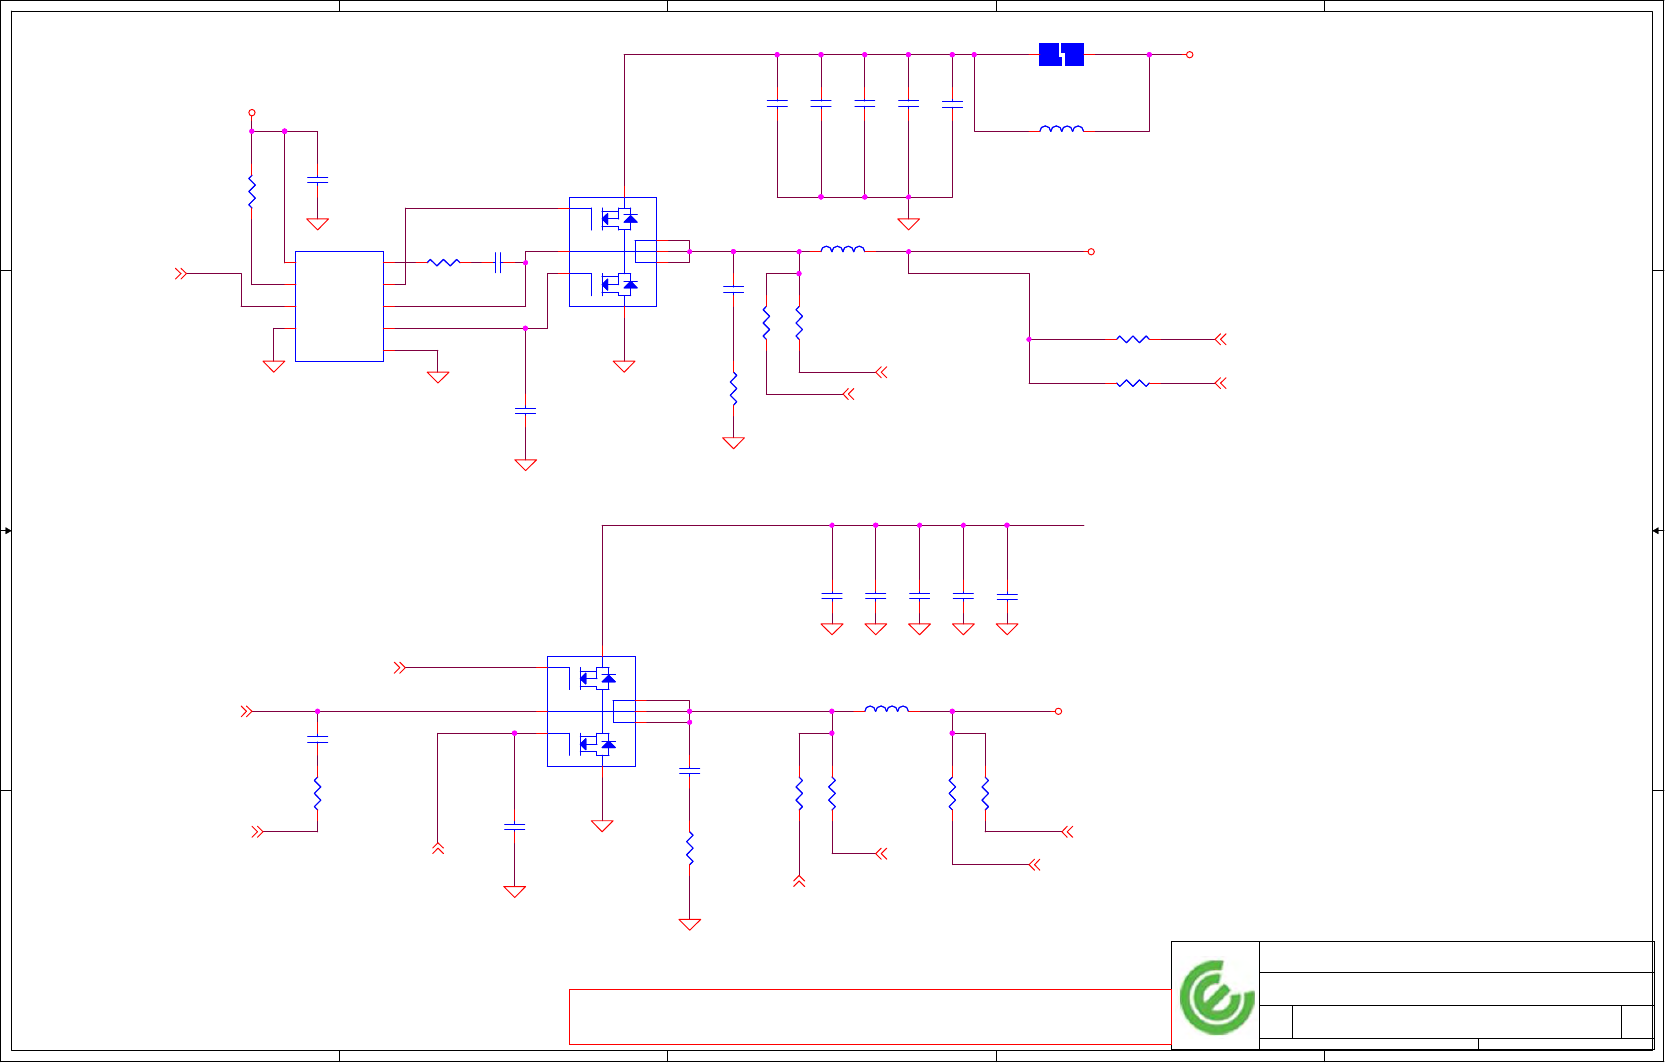Click upward port arrow below resistors before lower inductor
Viewport: 1665px width, 1063px height.
pos(799,881)
